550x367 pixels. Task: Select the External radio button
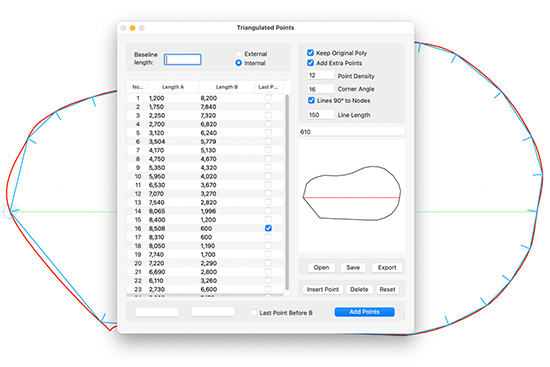tap(239, 54)
